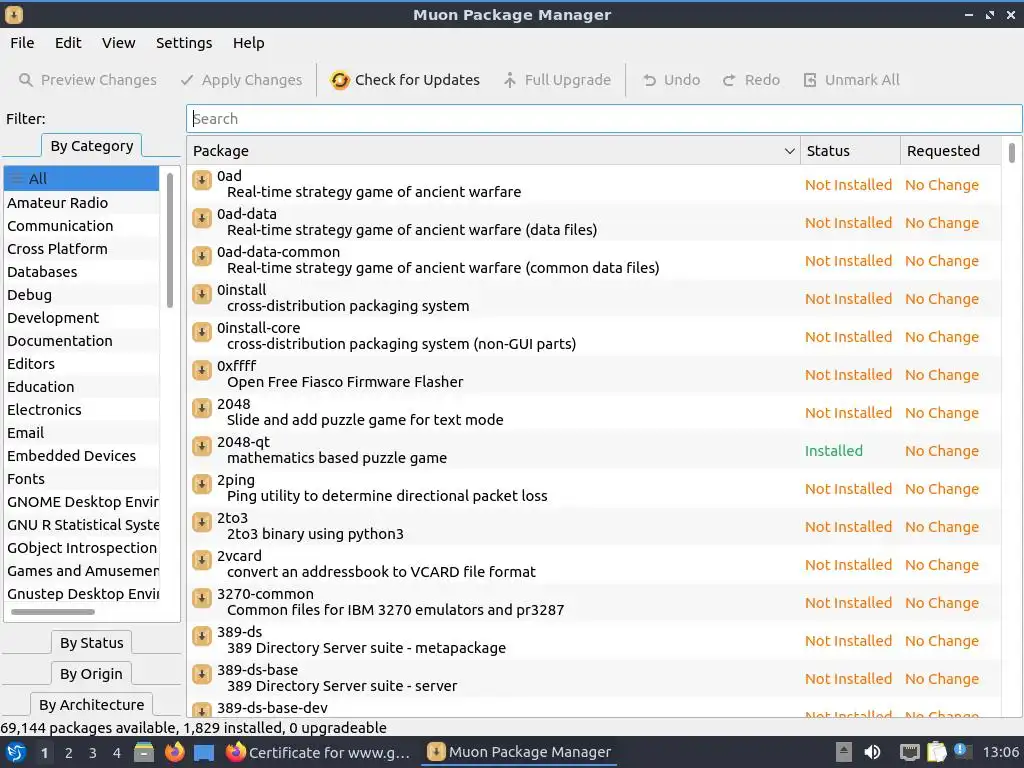
Task: Click the package icon beside 0xffff
Action: tap(202, 370)
